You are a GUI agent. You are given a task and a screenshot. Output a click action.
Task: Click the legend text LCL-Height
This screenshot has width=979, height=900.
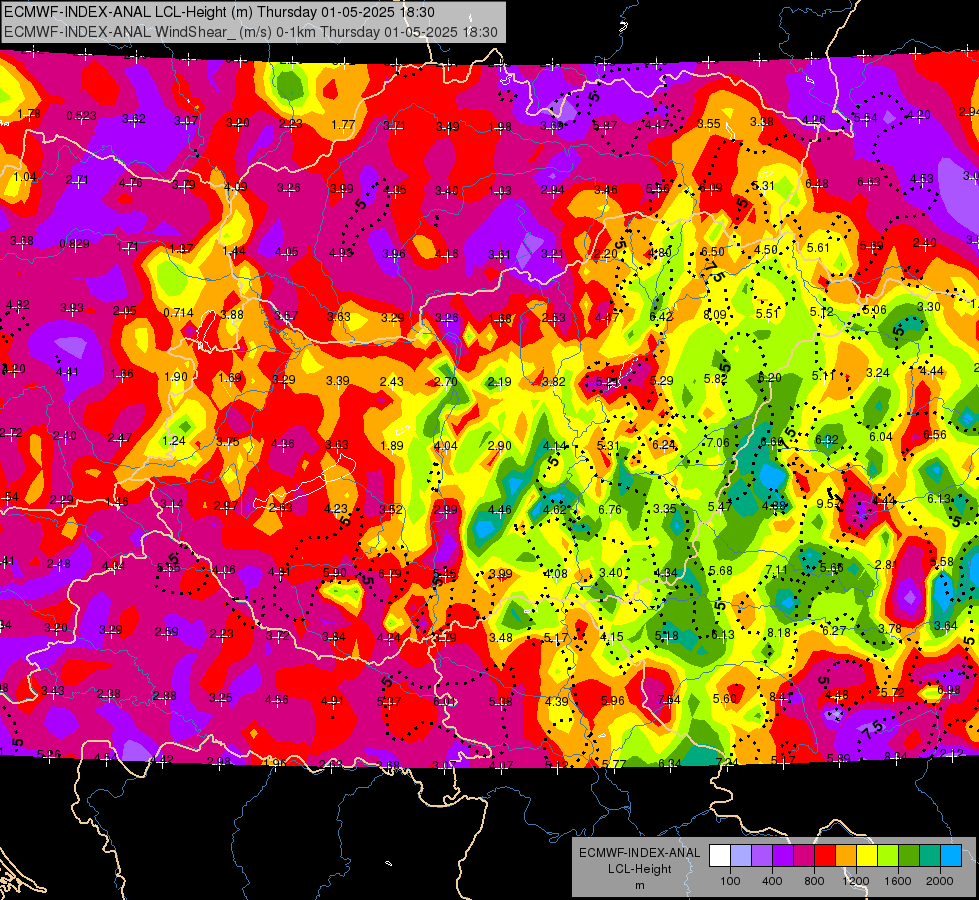(639, 869)
